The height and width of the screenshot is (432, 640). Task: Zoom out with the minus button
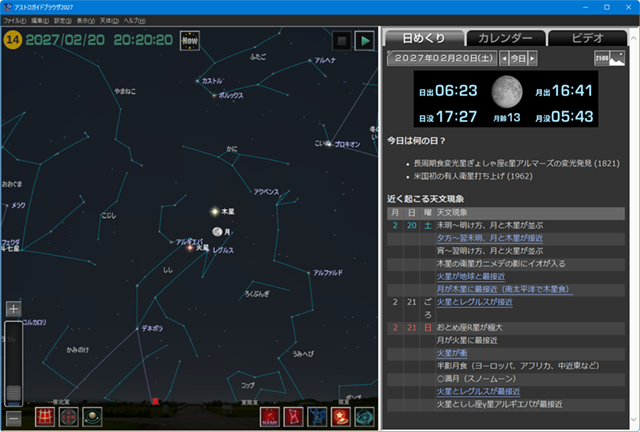click(x=13, y=419)
